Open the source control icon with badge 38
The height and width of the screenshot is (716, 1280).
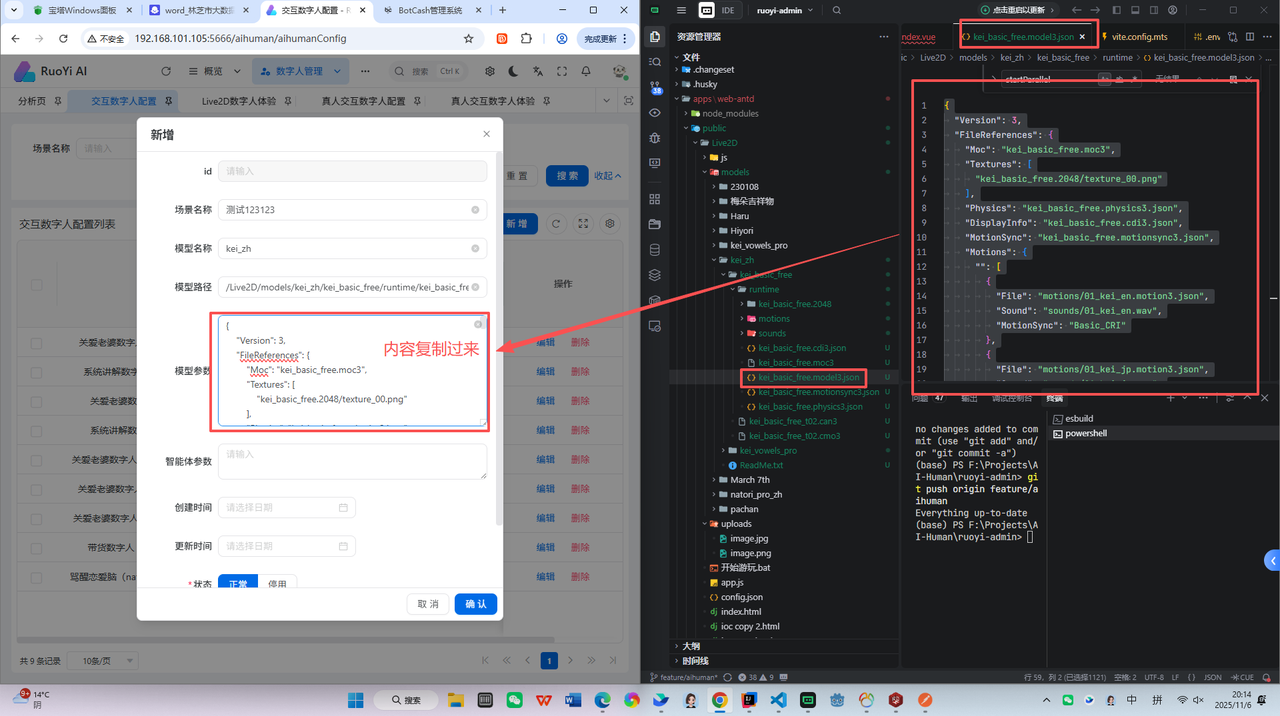tap(655, 87)
